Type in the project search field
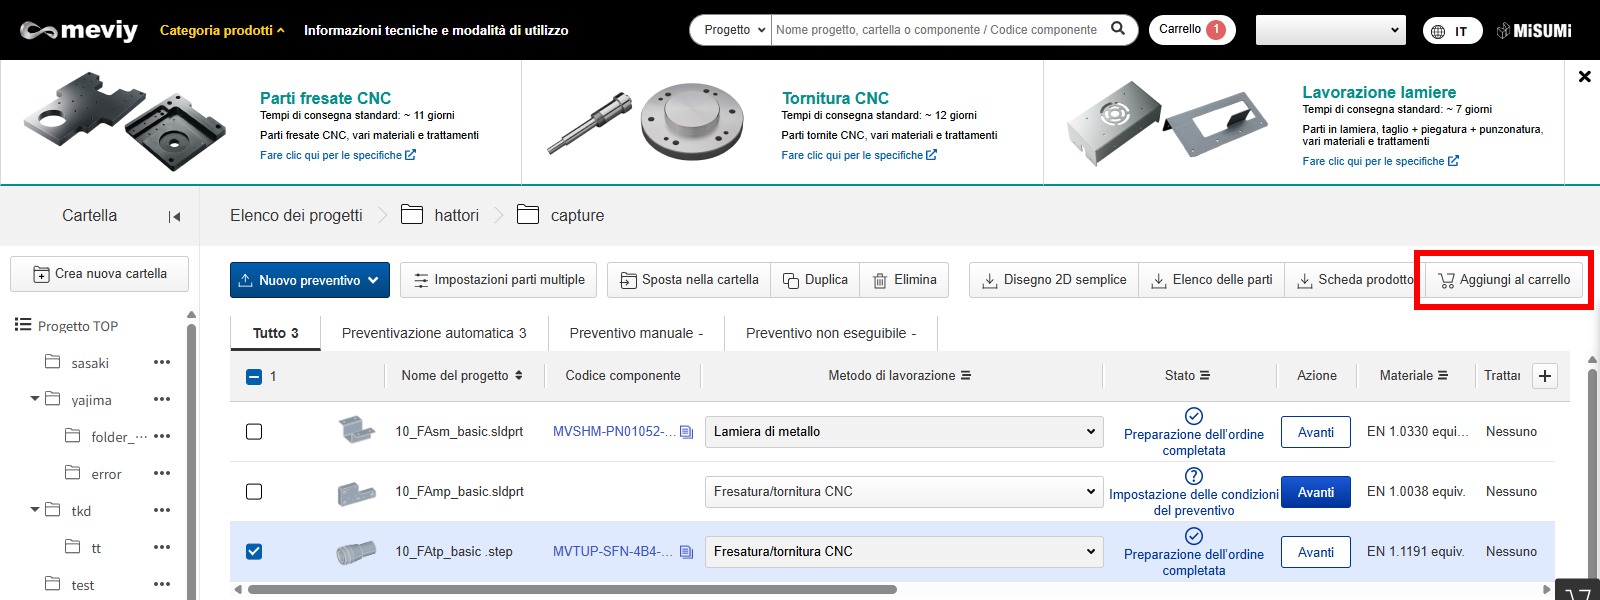The width and height of the screenshot is (1600, 600). [936, 30]
